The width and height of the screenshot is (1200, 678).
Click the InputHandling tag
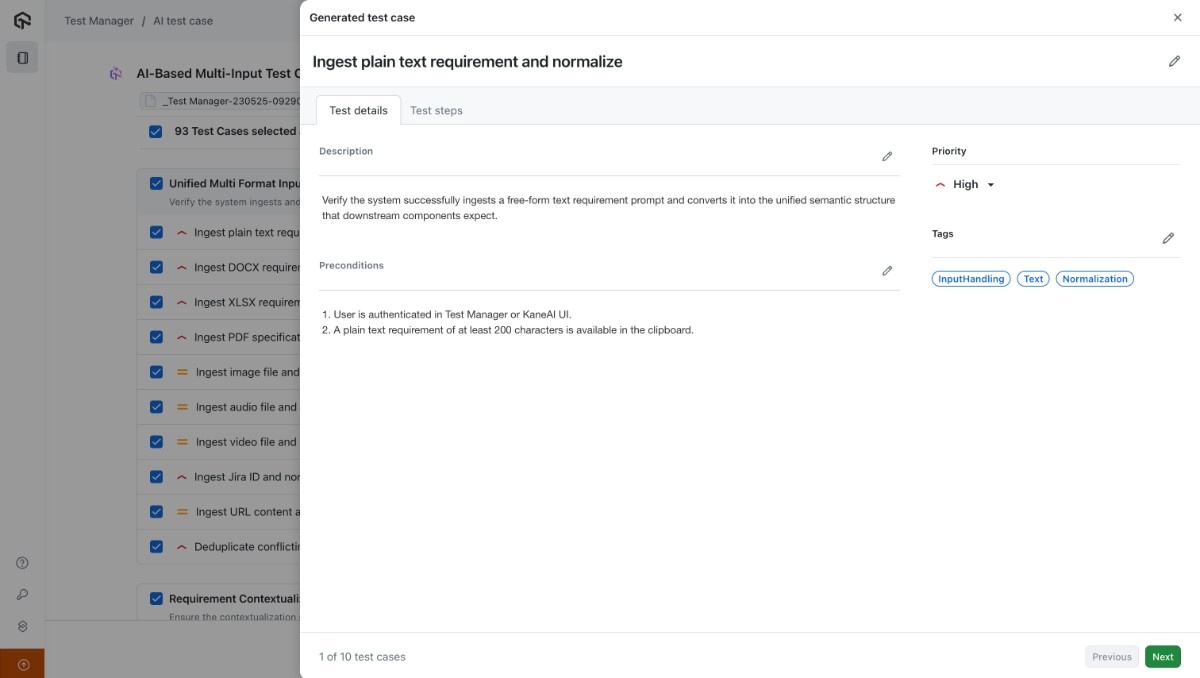[x=971, y=279]
